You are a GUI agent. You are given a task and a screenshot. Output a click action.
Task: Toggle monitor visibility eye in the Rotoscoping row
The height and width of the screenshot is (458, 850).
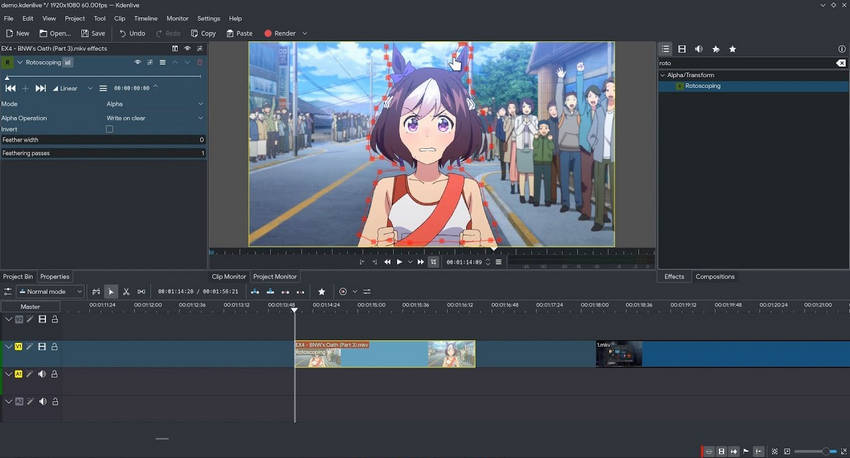138,62
